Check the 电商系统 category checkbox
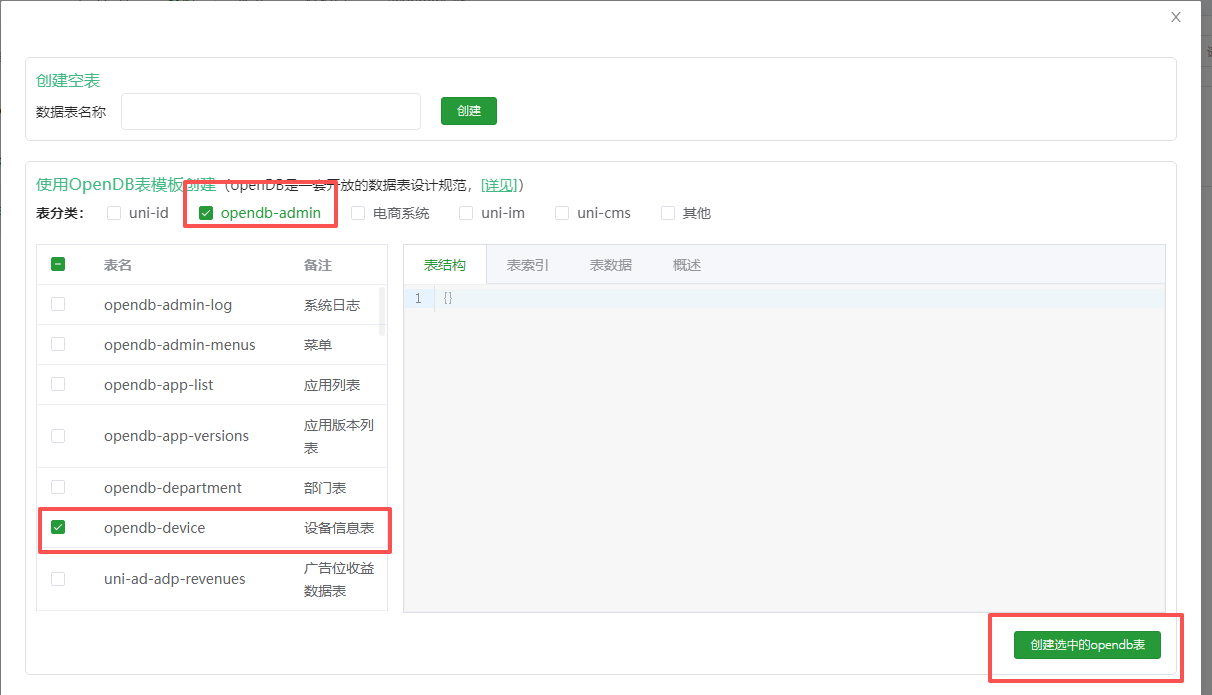Image resolution: width=1212 pixels, height=695 pixels. 358,213
